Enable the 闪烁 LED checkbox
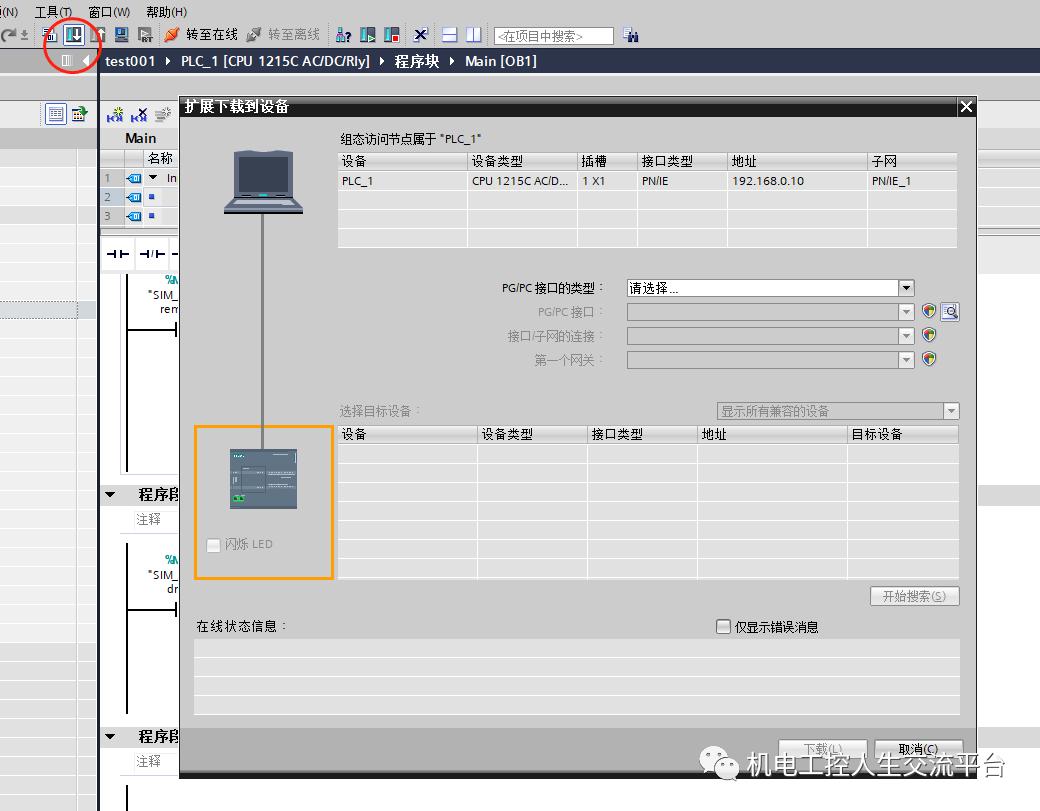The width and height of the screenshot is (1040, 811). 213,544
